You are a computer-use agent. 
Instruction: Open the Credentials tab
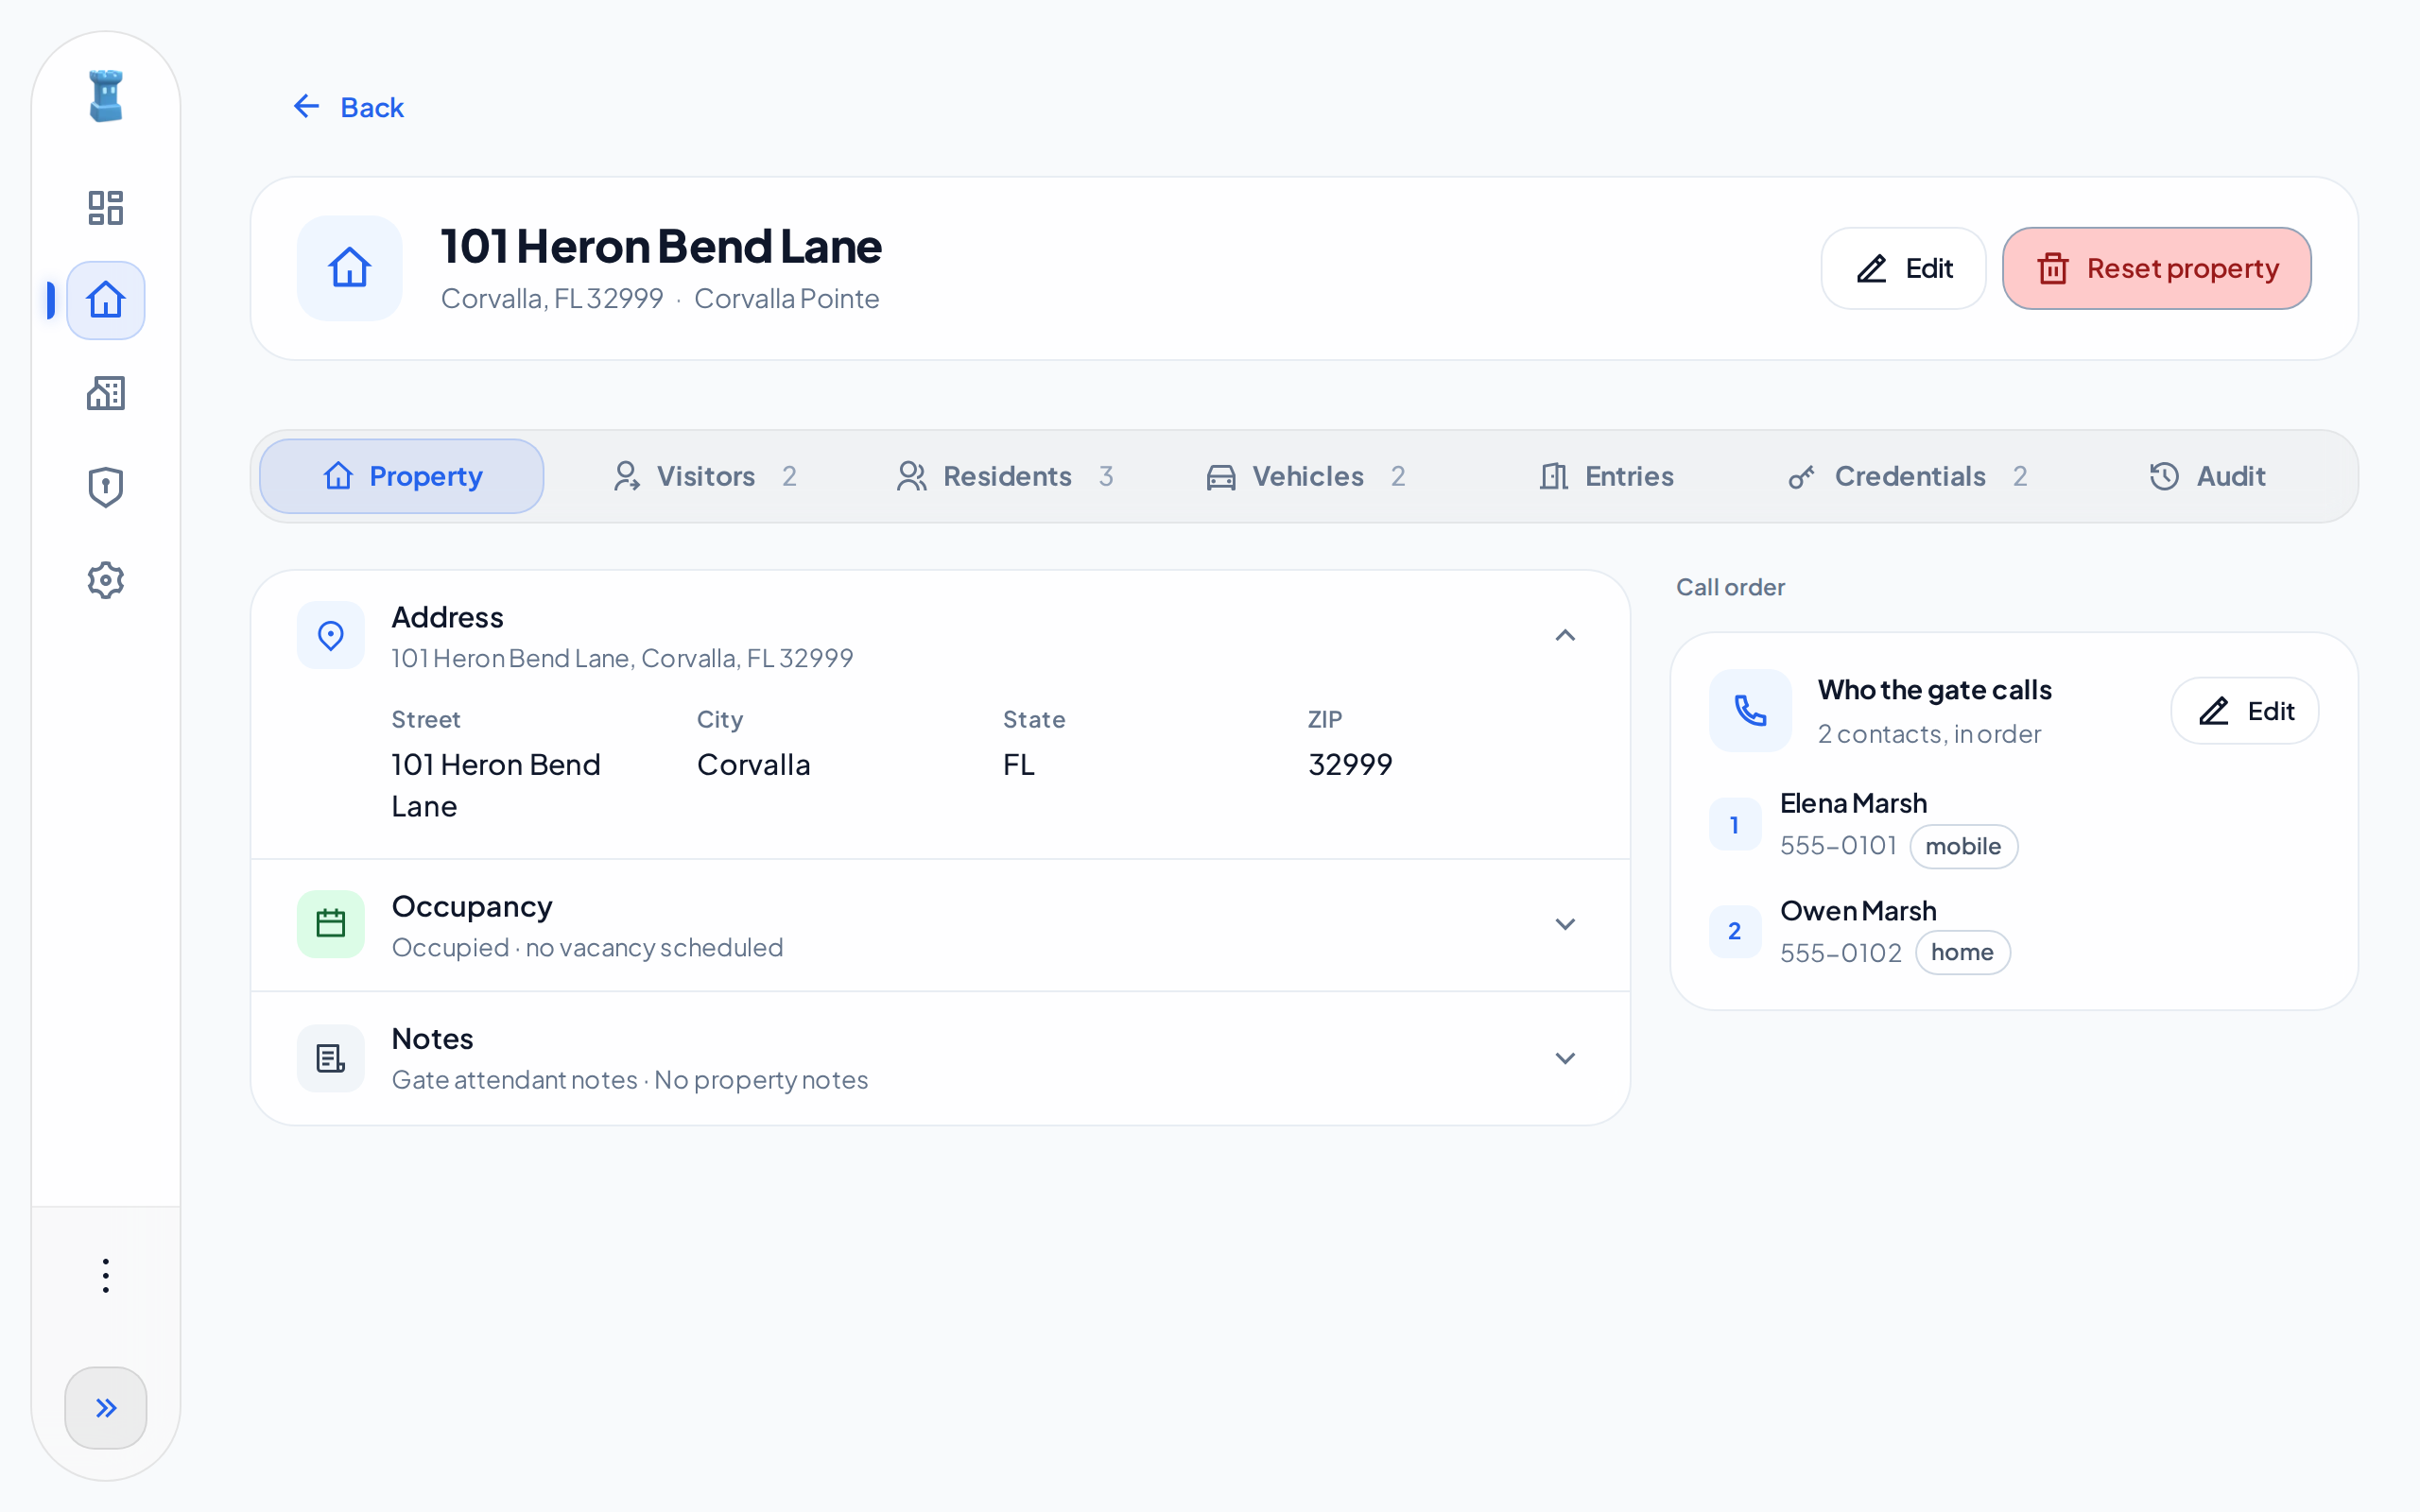click(x=1907, y=476)
